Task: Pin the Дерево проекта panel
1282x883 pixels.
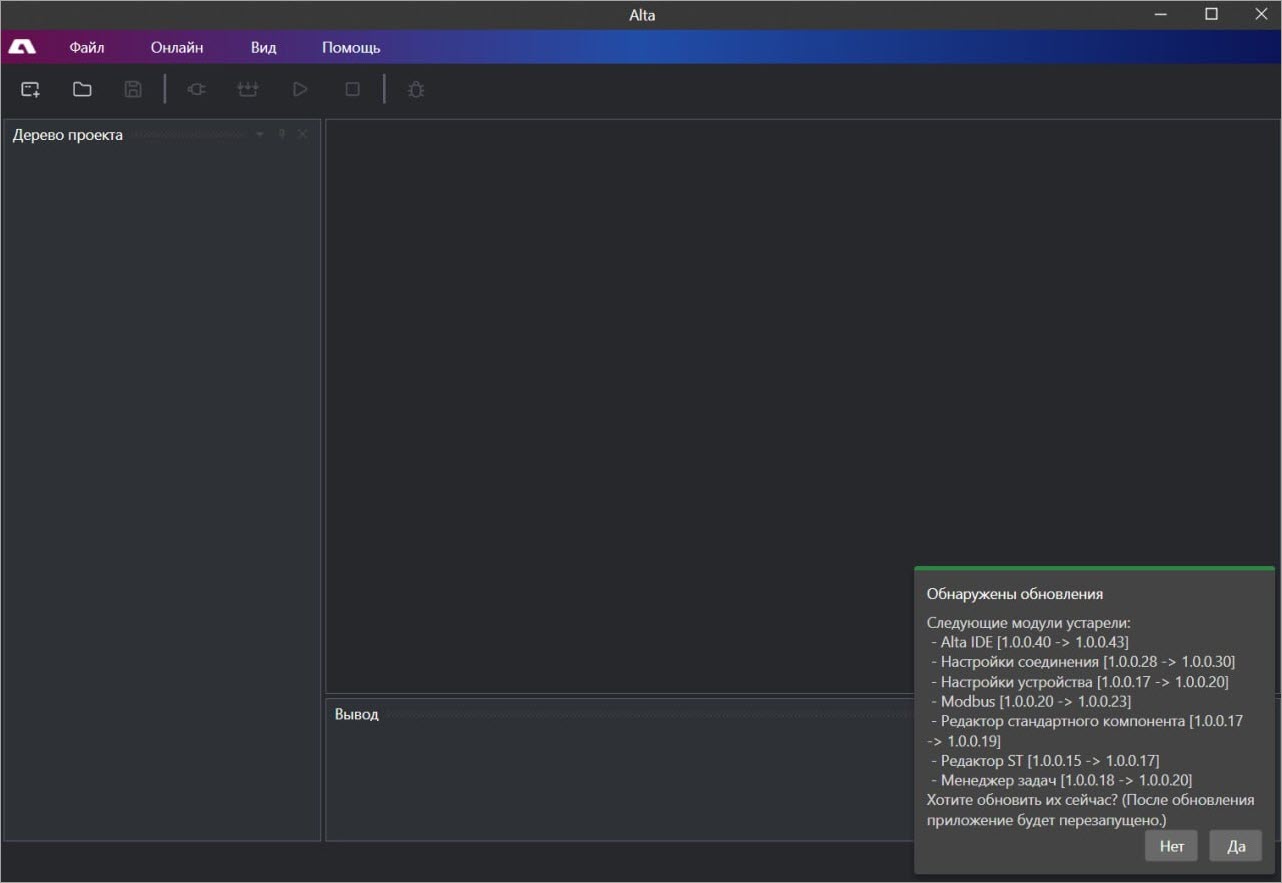Action: [282, 134]
